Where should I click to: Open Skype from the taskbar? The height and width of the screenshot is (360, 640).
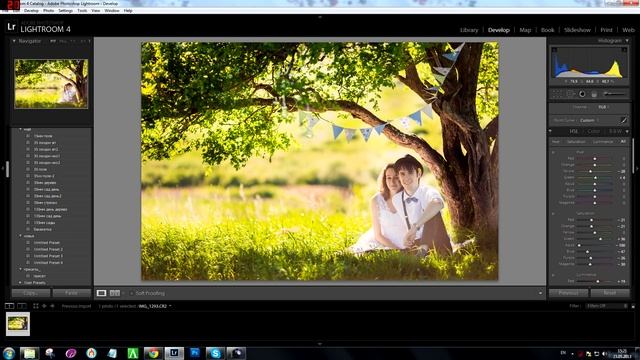[x=215, y=353]
